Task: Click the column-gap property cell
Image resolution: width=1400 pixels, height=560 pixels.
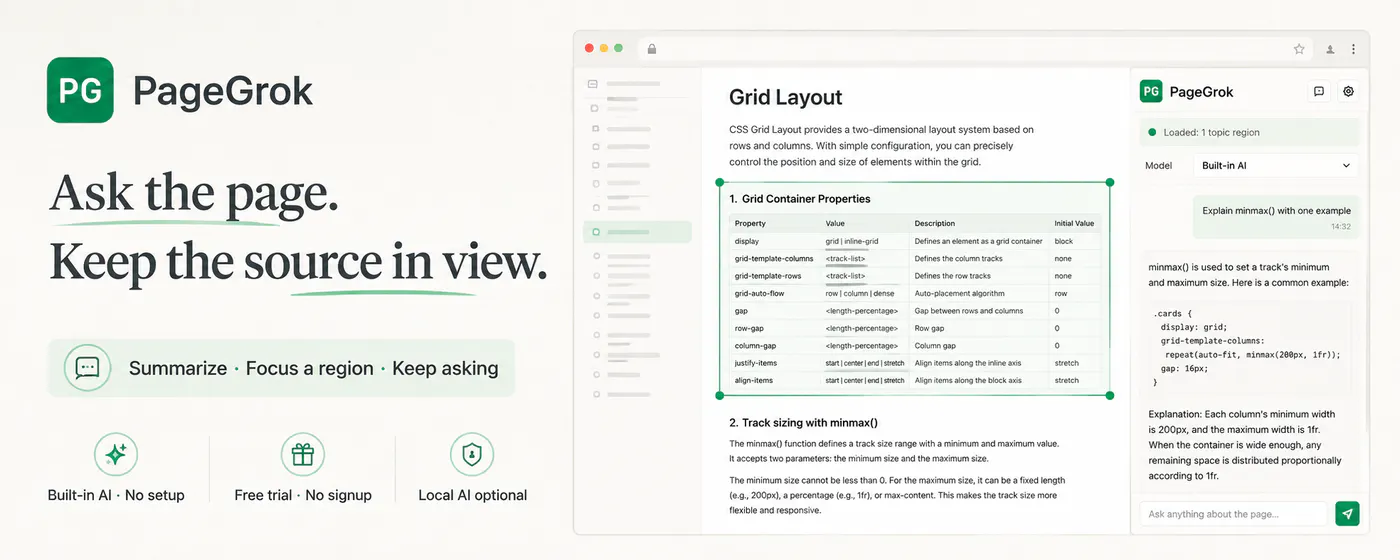Action: coord(755,346)
